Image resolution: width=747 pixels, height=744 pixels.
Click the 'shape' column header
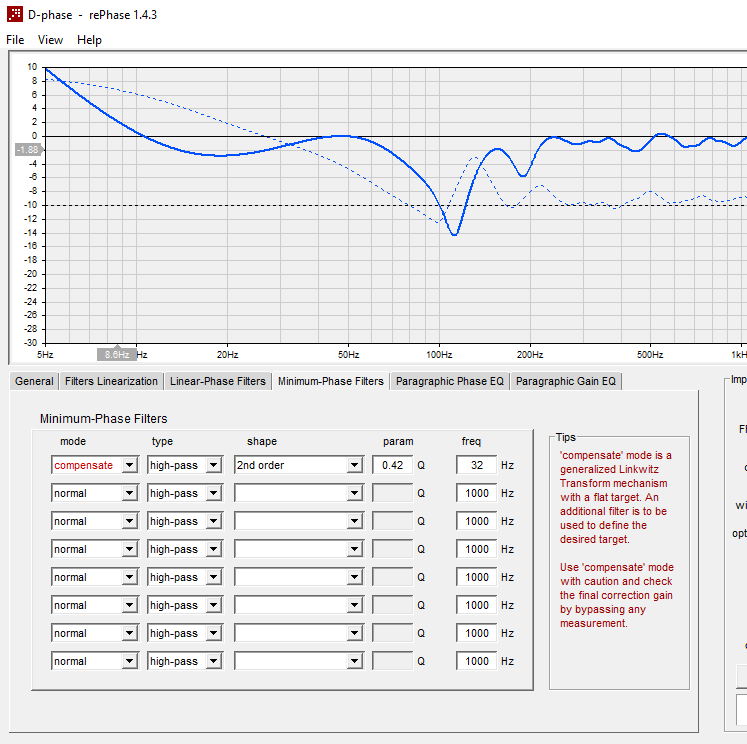point(262,442)
